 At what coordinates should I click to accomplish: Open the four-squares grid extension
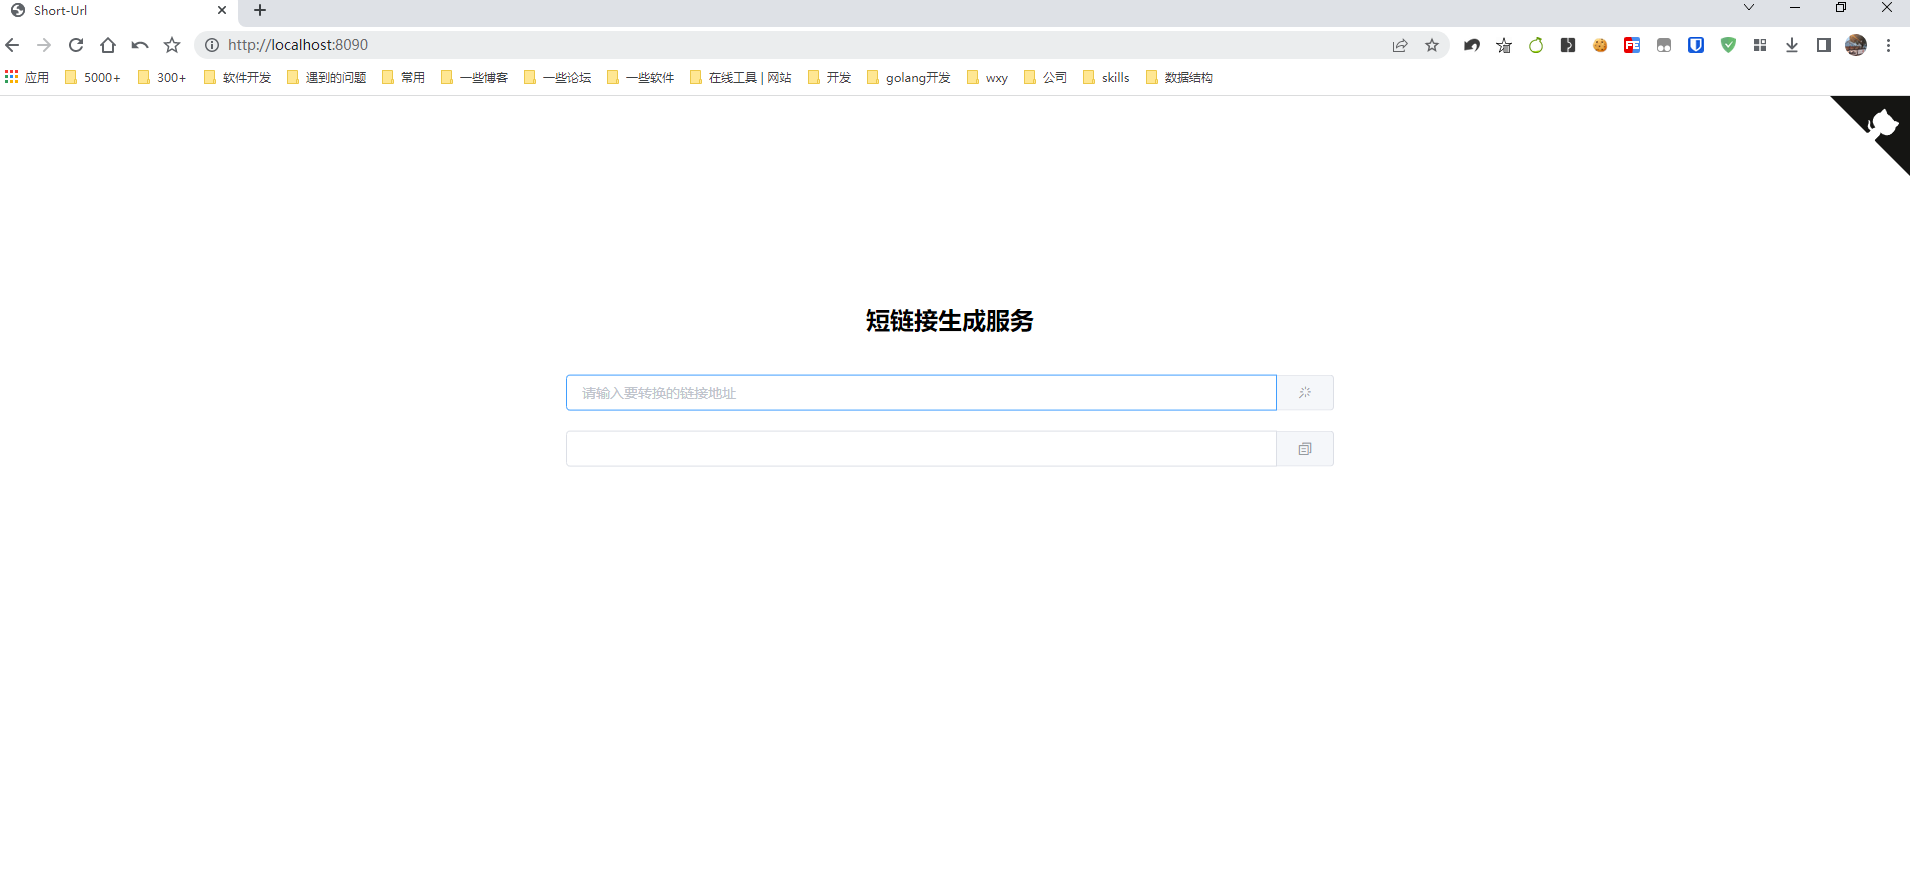tap(1760, 45)
